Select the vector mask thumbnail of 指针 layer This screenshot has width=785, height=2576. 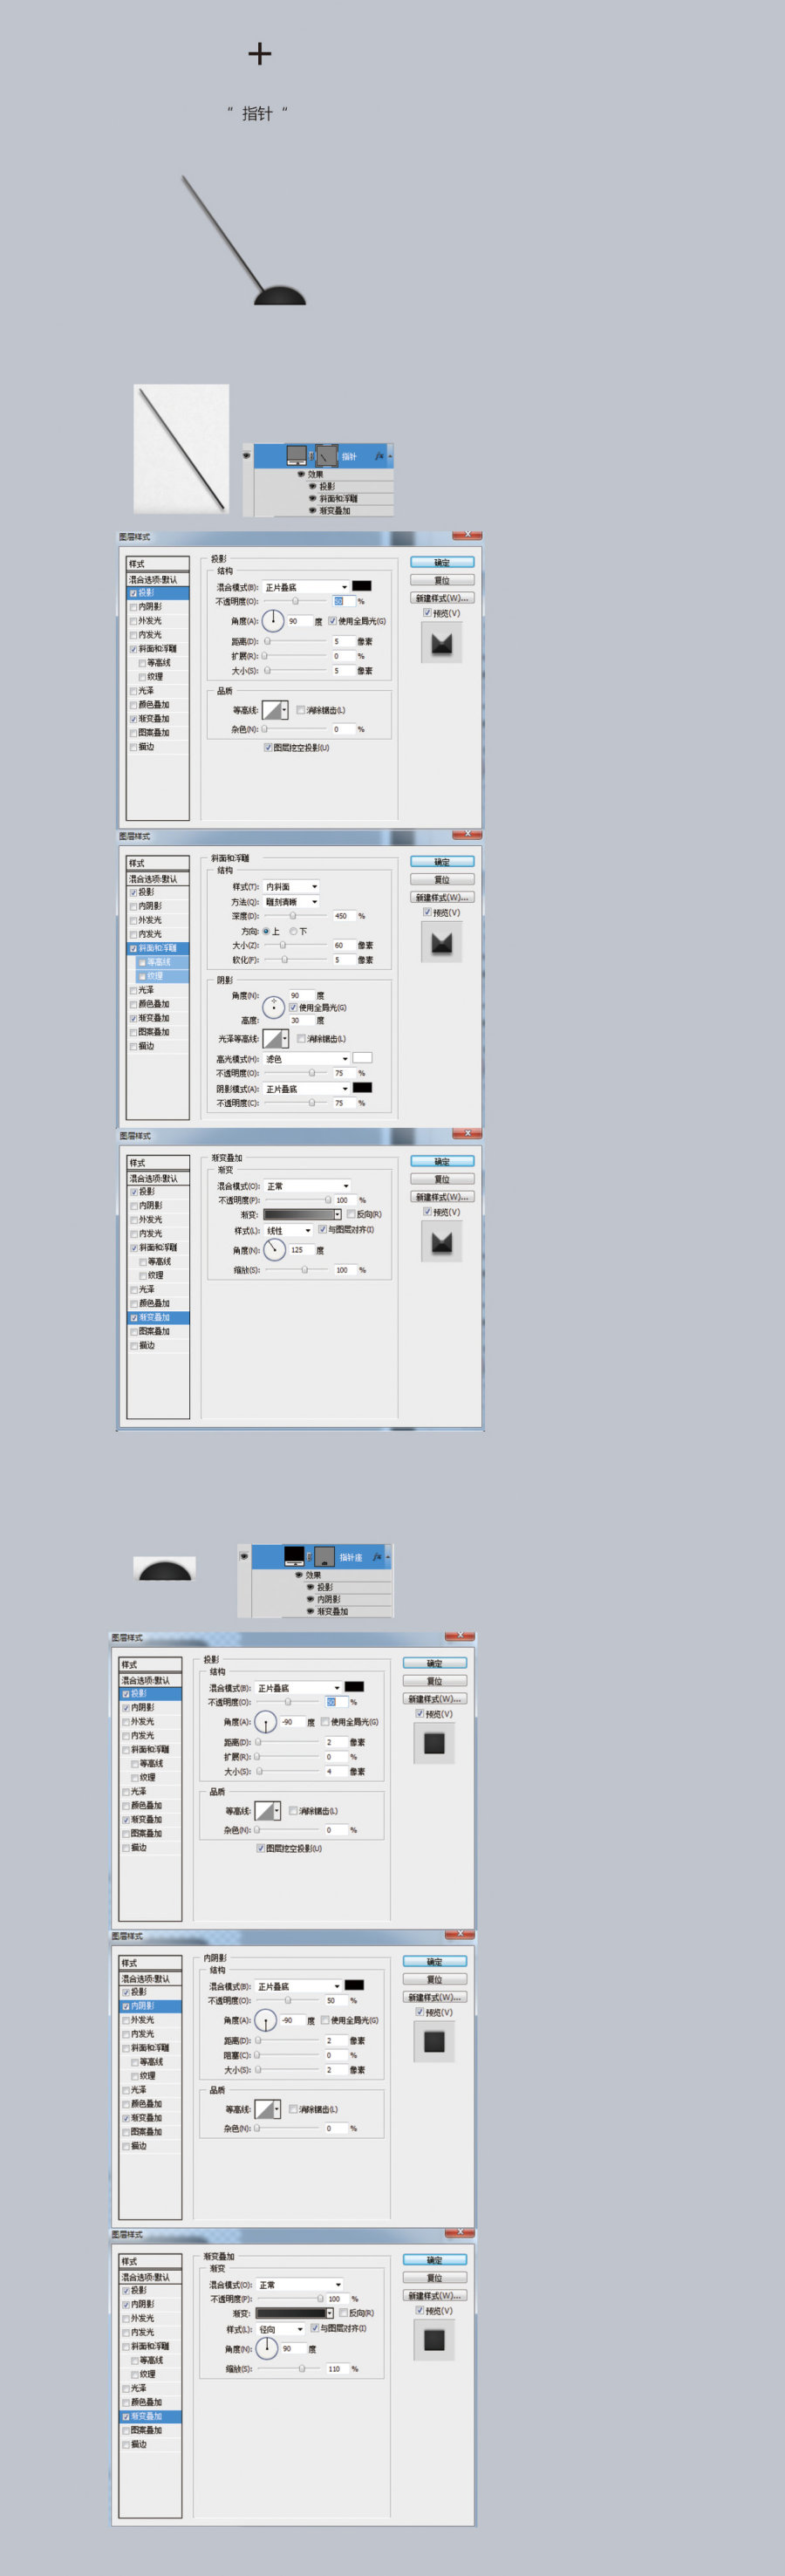pos(327,455)
